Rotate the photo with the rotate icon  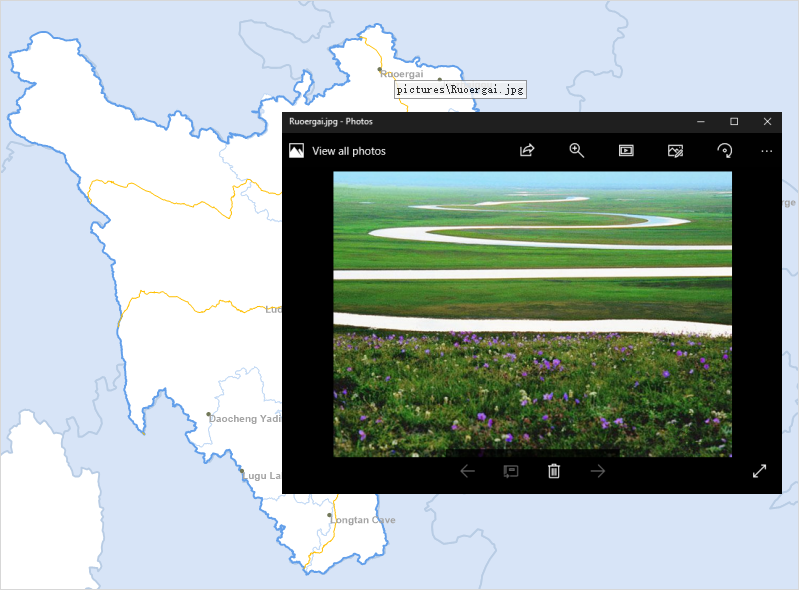725,151
